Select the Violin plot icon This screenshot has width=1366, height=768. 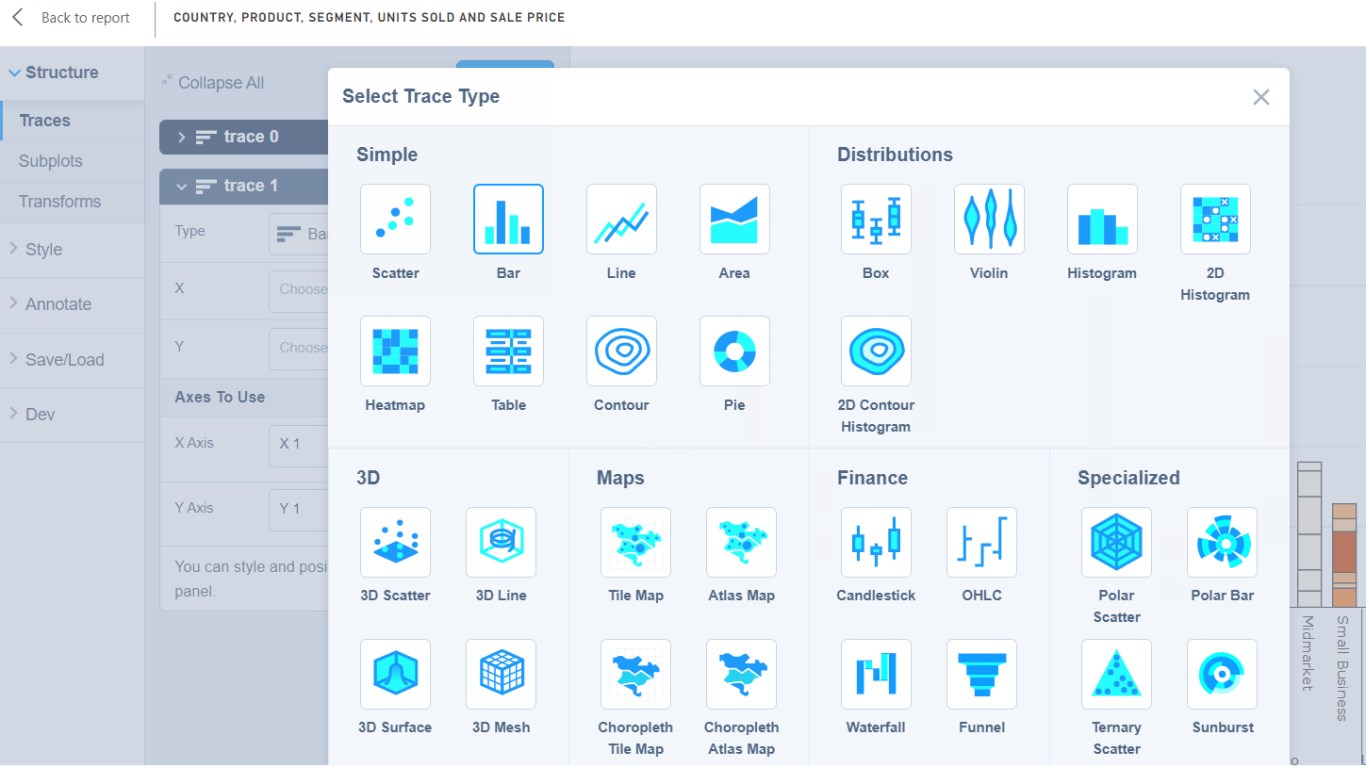(989, 219)
